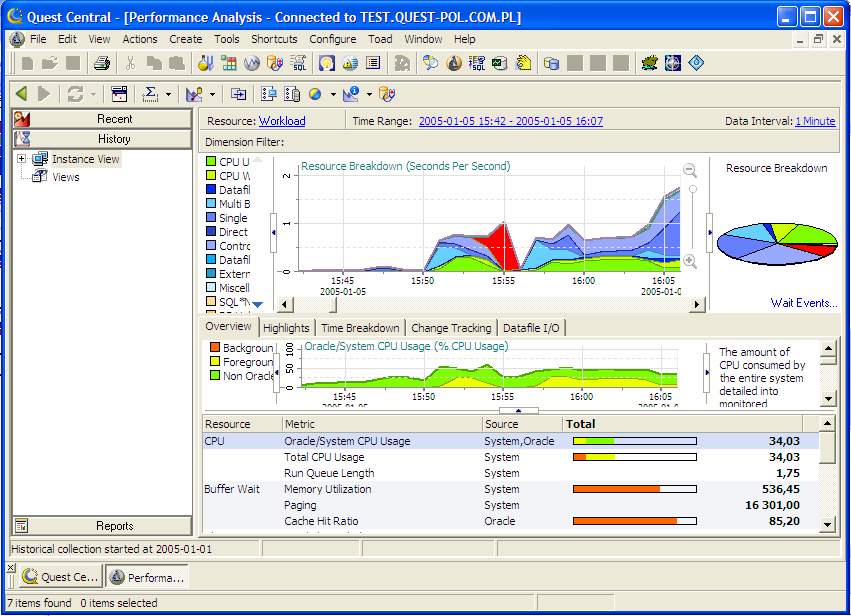Viewport: 851px width, 616px height.
Task: Click the database shield icon in top toolbar
Action: coord(275,63)
